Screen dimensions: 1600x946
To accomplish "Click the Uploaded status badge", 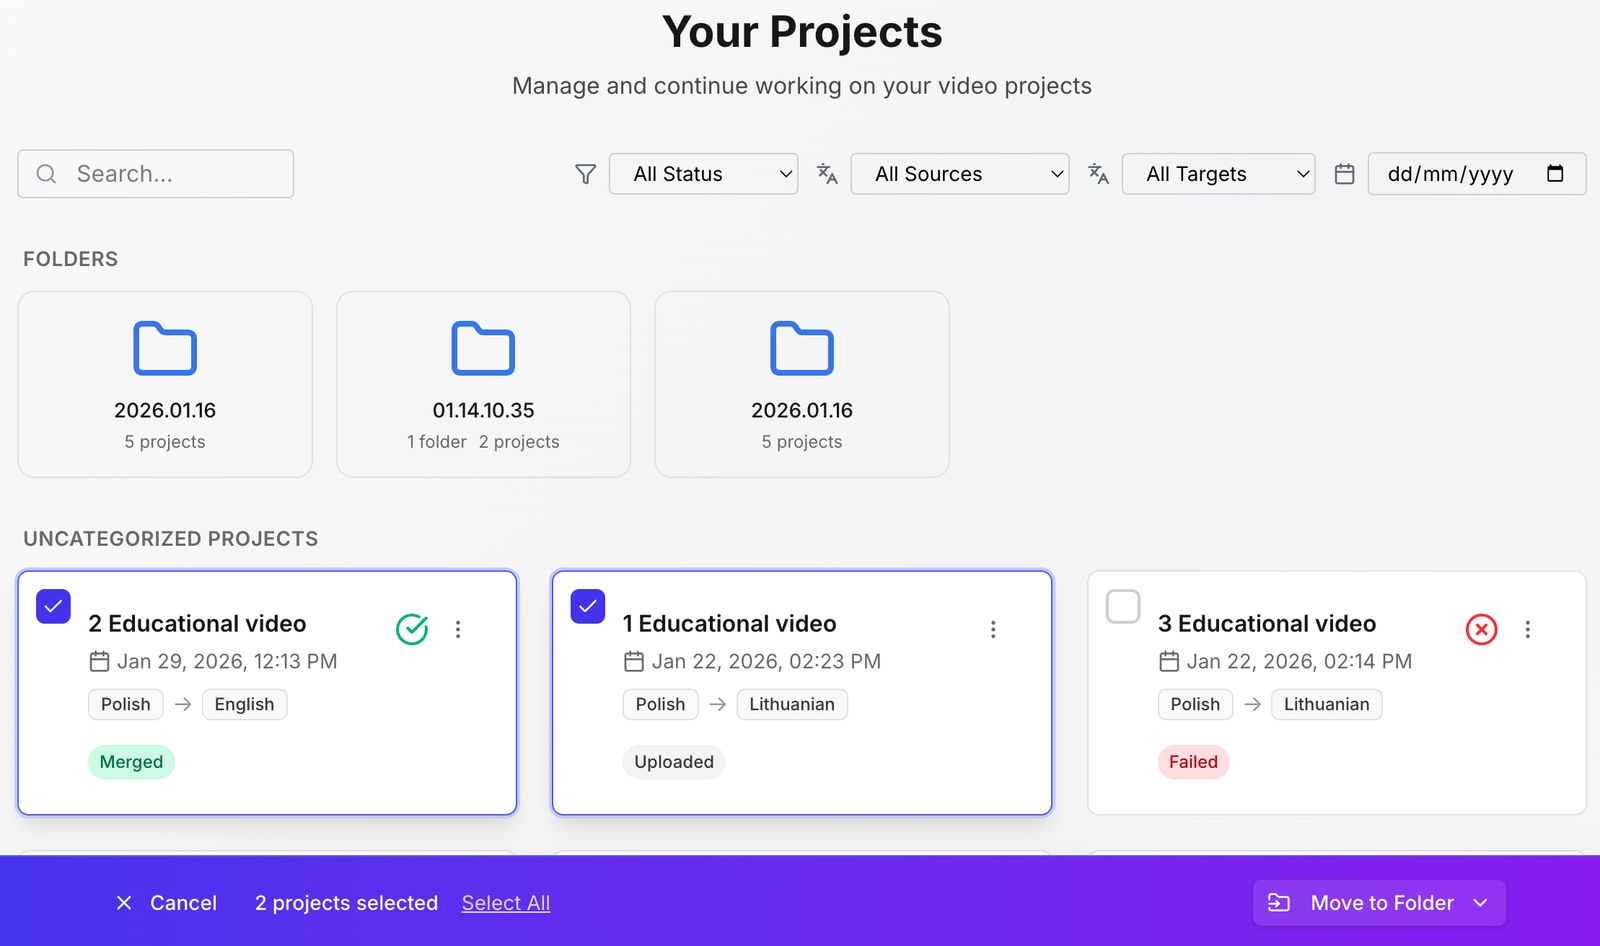I will click(x=674, y=762).
